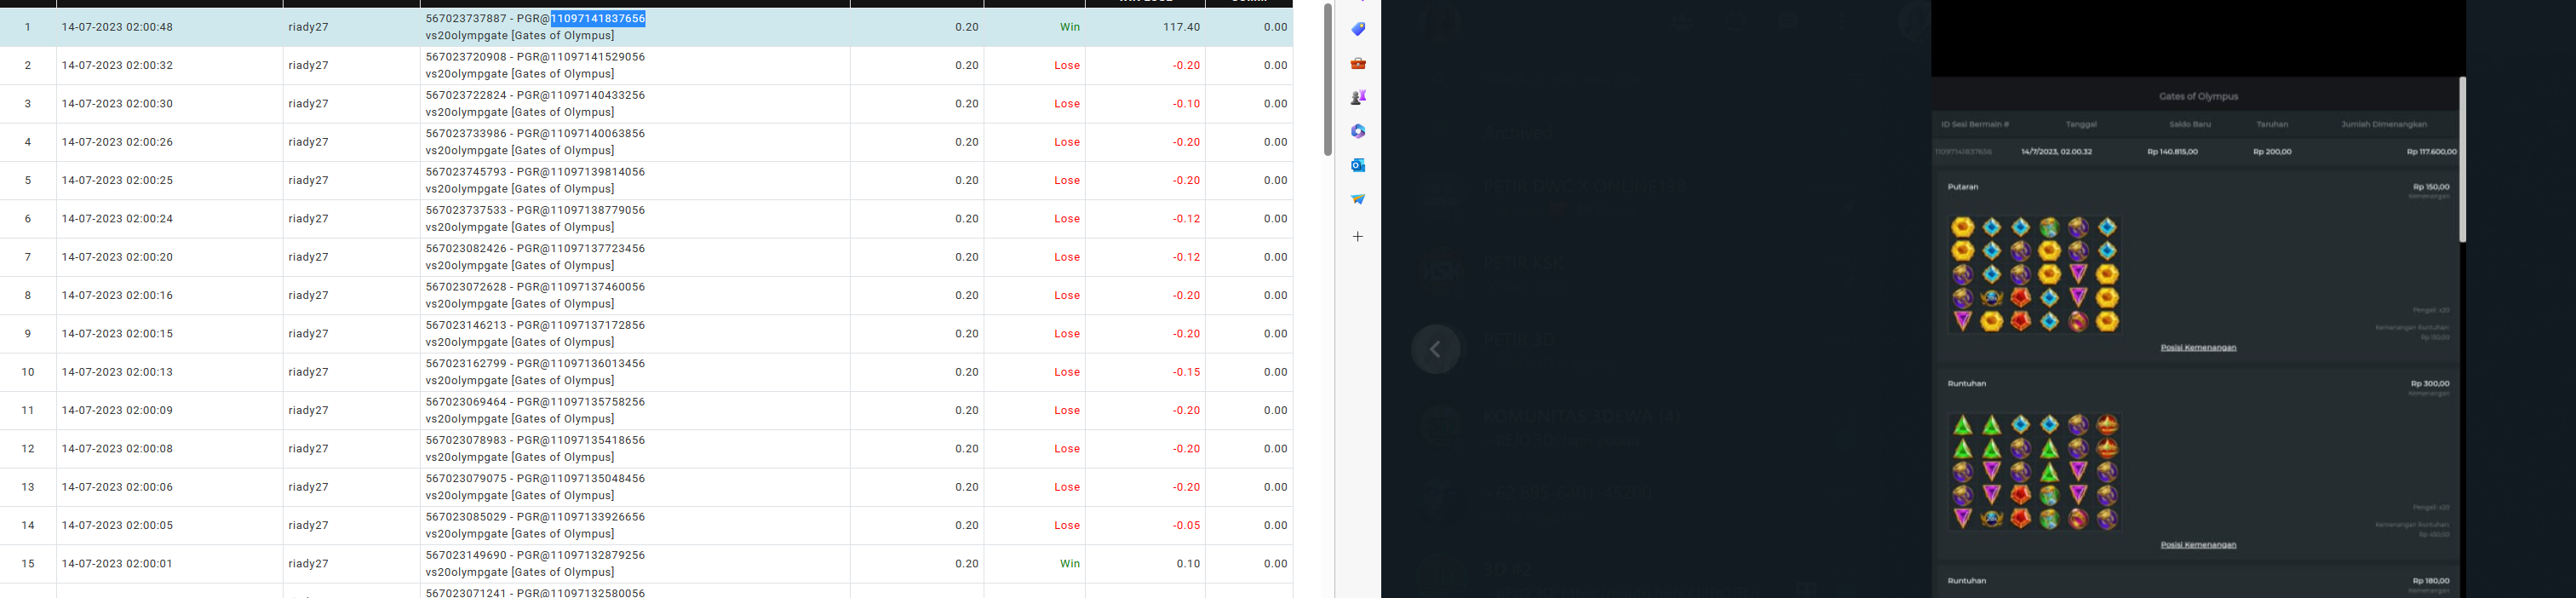The width and height of the screenshot is (2576, 598).
Task: Open the Tools briefcase icon in sidebar
Action: click(x=1357, y=63)
